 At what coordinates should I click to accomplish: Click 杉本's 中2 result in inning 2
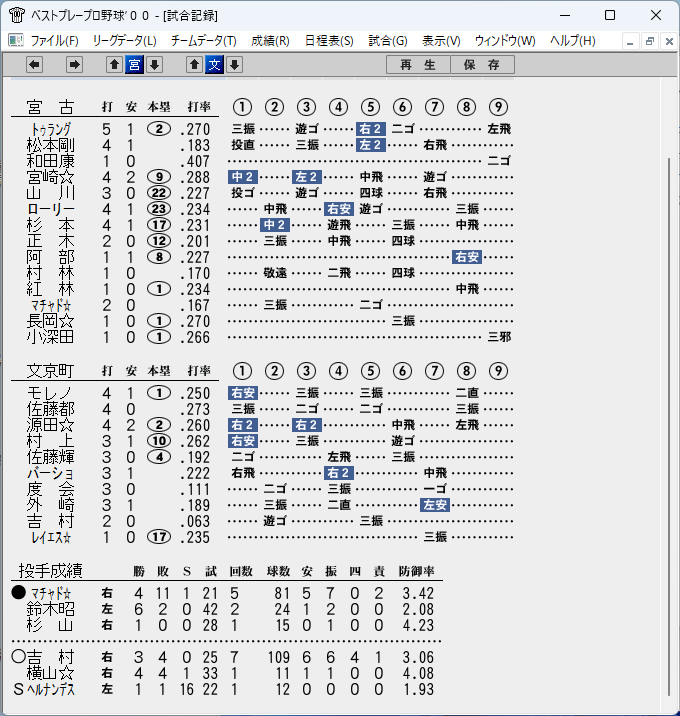click(x=274, y=225)
